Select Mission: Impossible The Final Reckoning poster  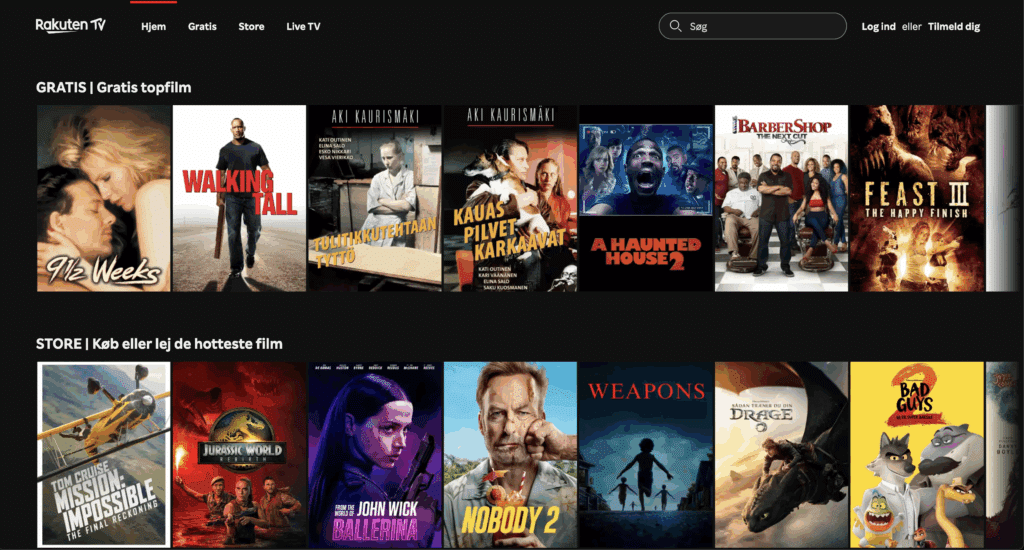[104, 455]
